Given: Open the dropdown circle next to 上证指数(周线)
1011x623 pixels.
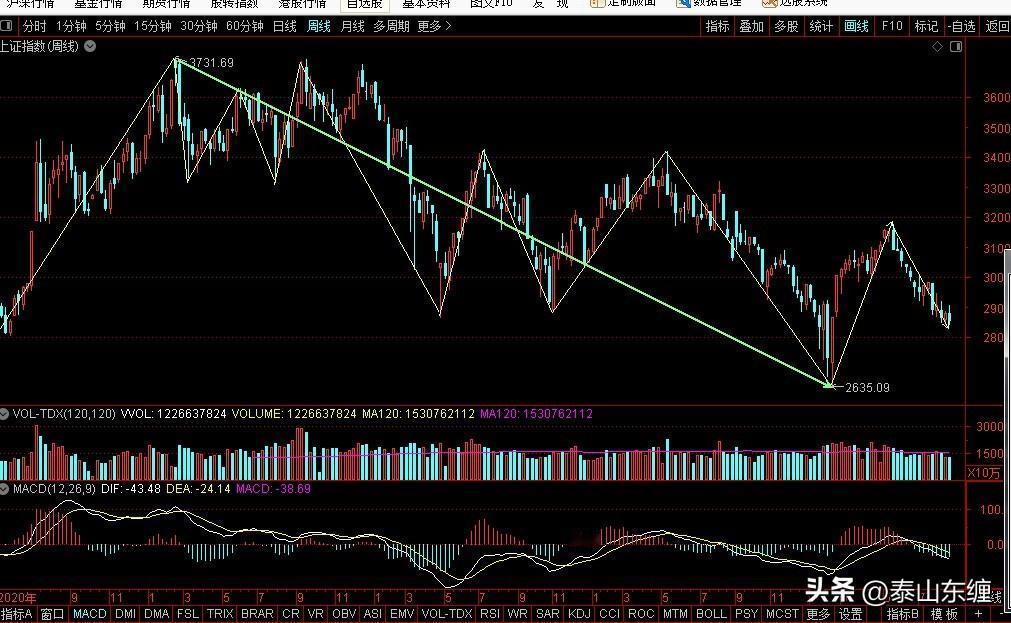Looking at the screenshot, I should coord(90,46).
